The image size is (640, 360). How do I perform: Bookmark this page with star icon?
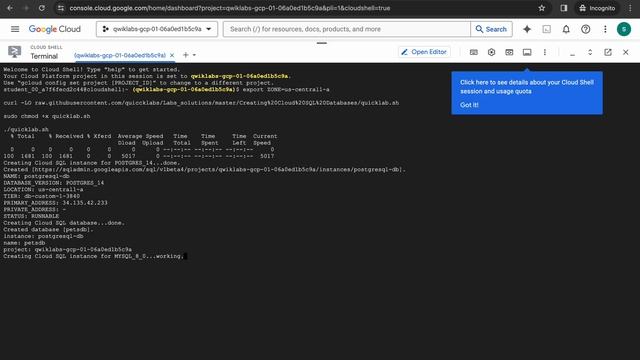542,8
